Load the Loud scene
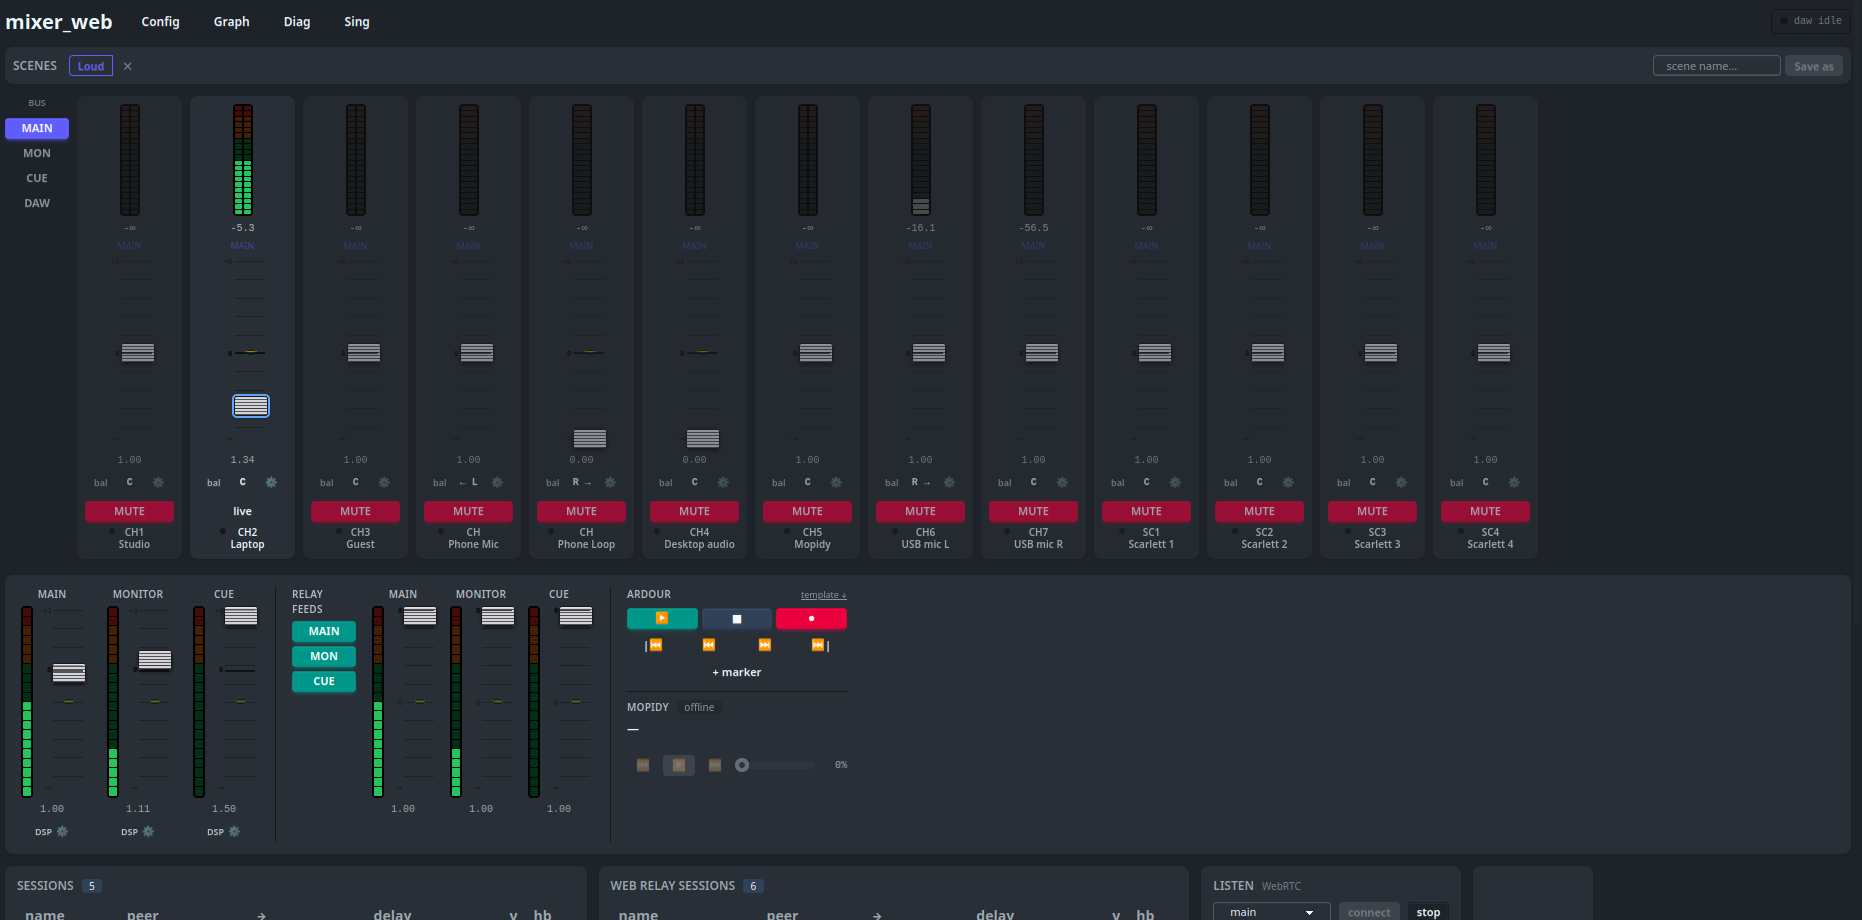The width and height of the screenshot is (1862, 920). [x=91, y=66]
